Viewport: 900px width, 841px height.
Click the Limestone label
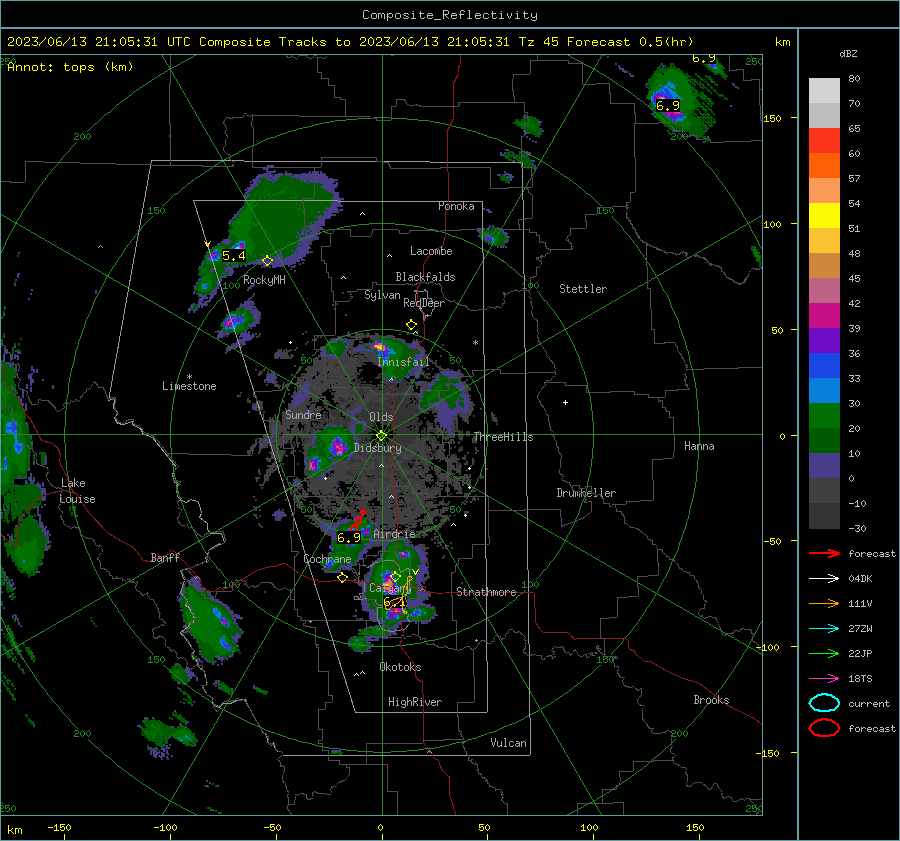click(x=189, y=386)
